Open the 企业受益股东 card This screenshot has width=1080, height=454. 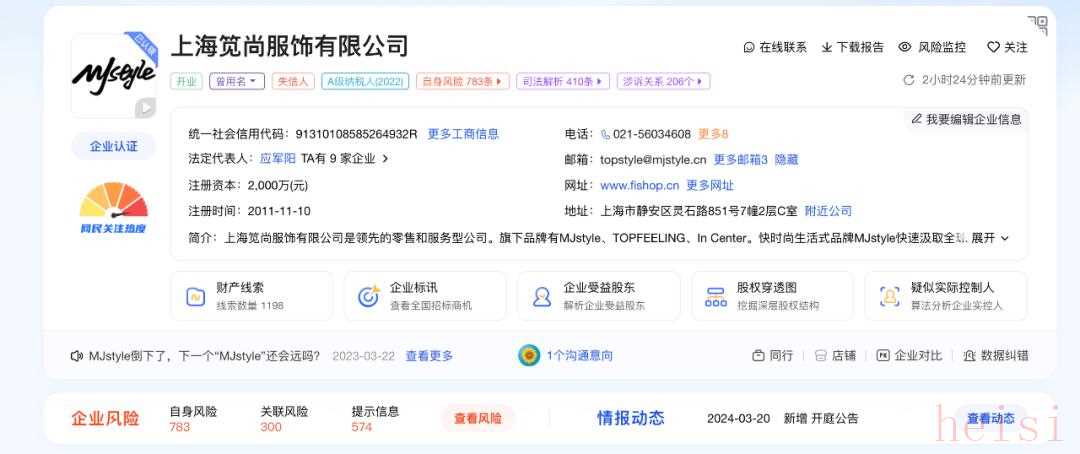tap(599, 296)
